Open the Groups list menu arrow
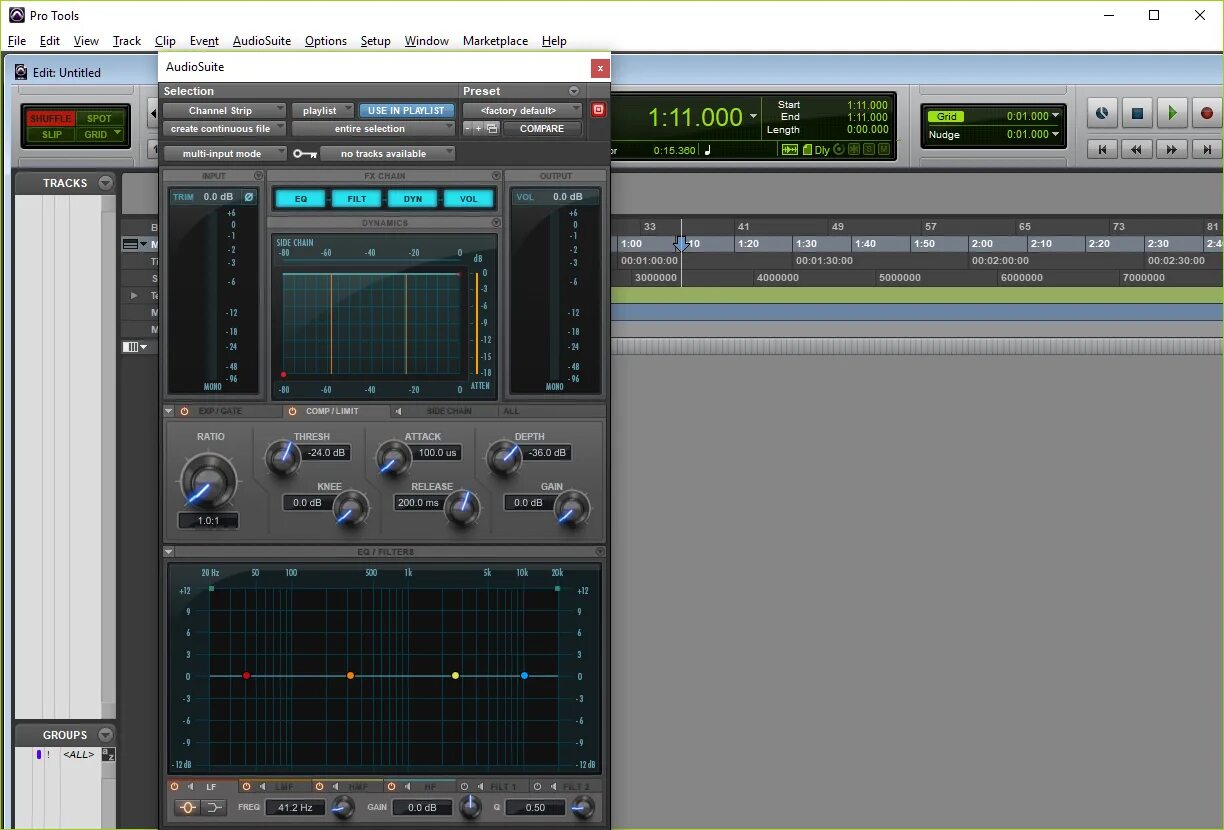The height and width of the screenshot is (830, 1224). 106,735
